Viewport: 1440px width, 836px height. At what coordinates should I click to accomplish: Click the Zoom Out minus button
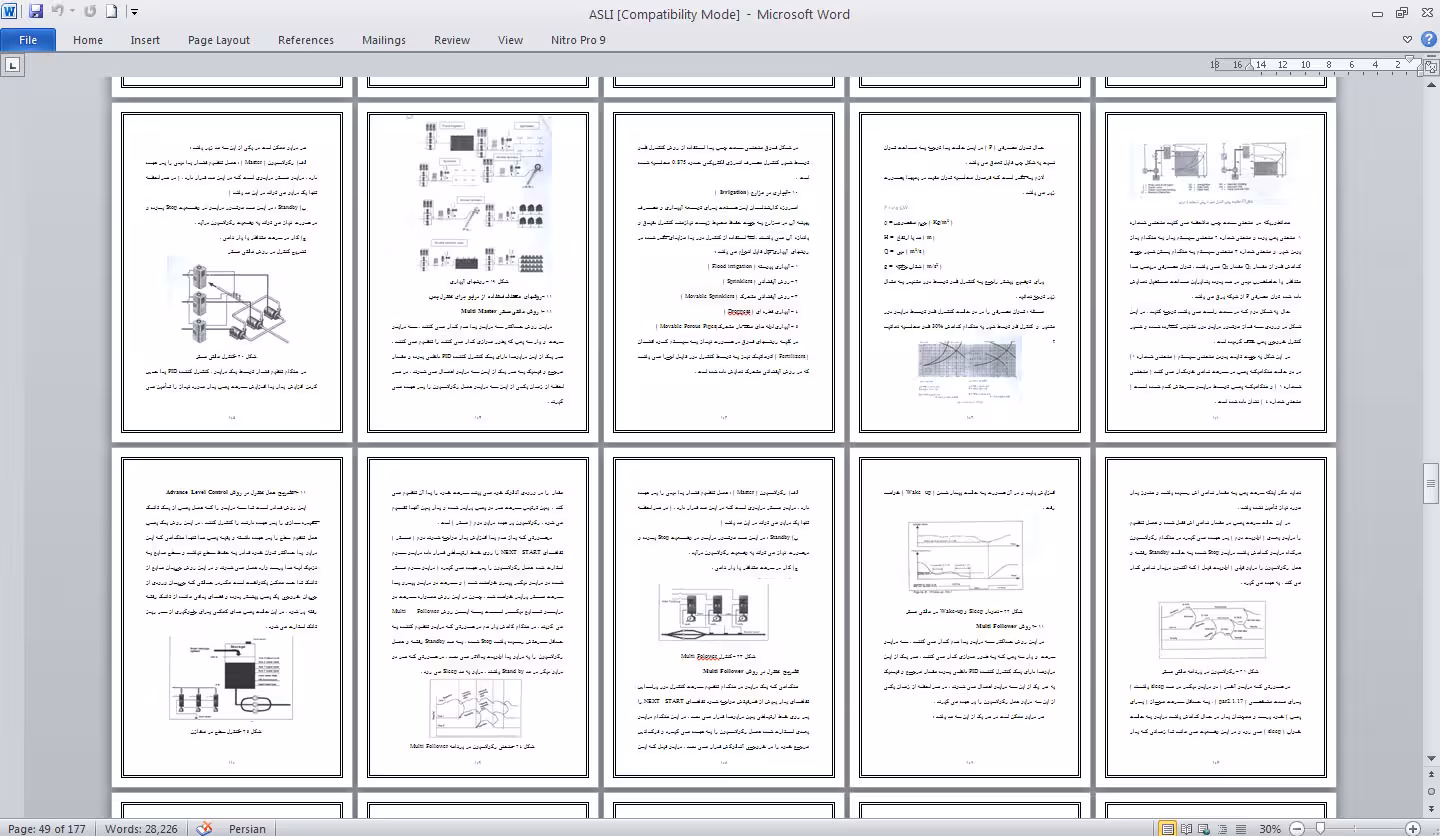[1297, 828]
